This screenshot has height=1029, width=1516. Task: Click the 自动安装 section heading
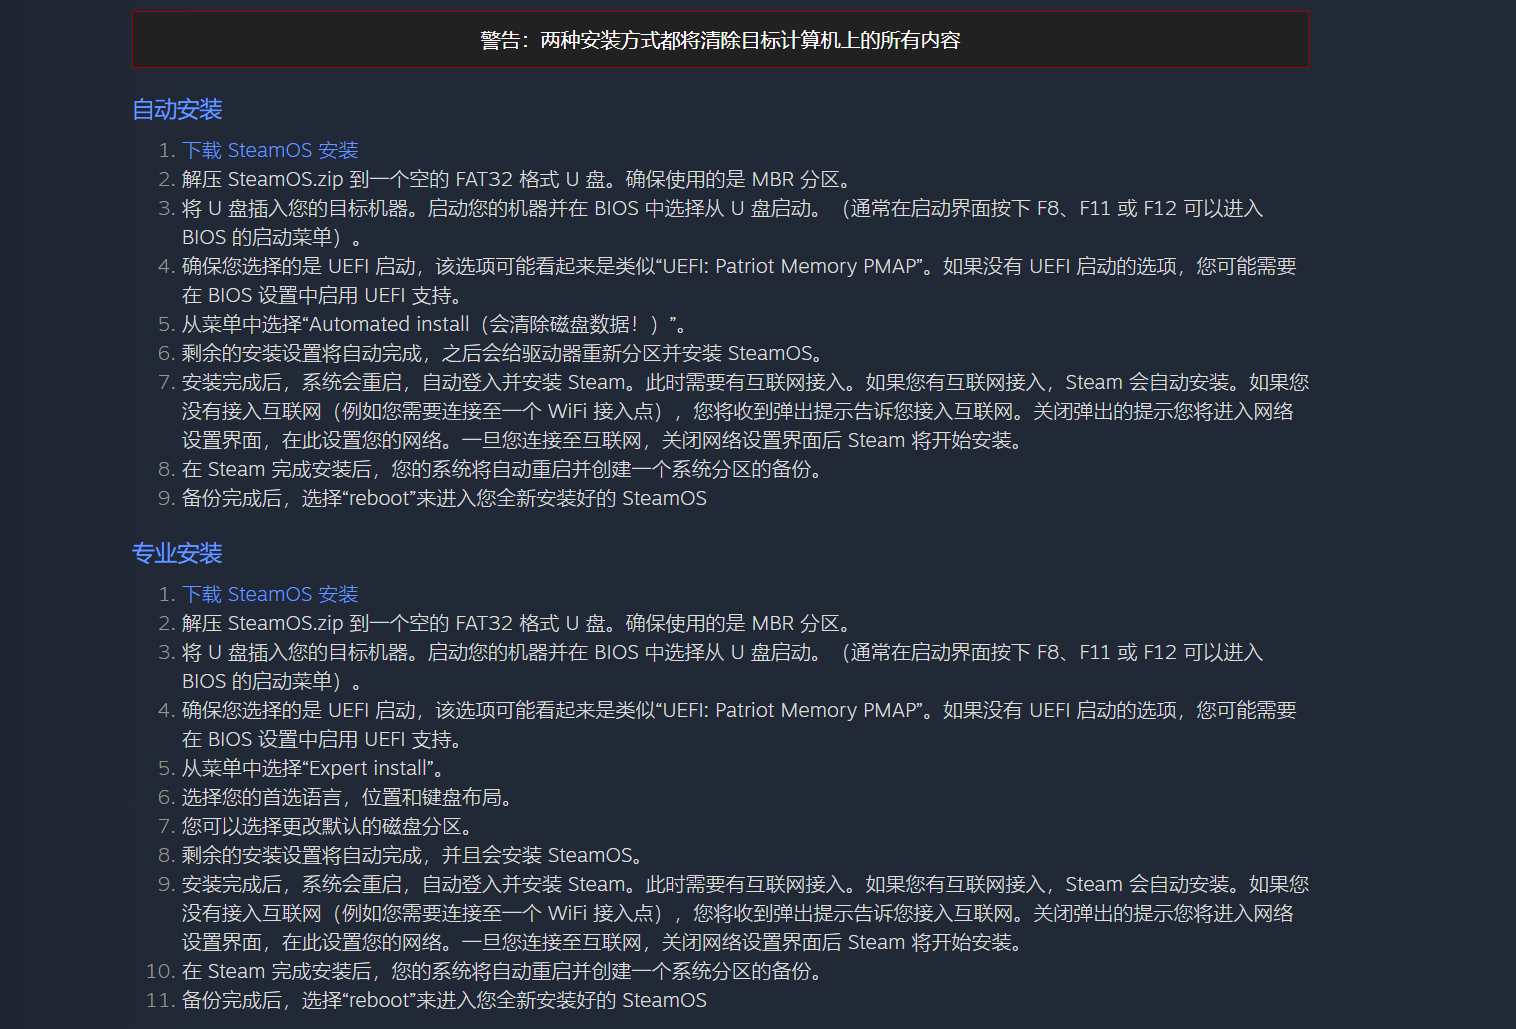click(177, 109)
